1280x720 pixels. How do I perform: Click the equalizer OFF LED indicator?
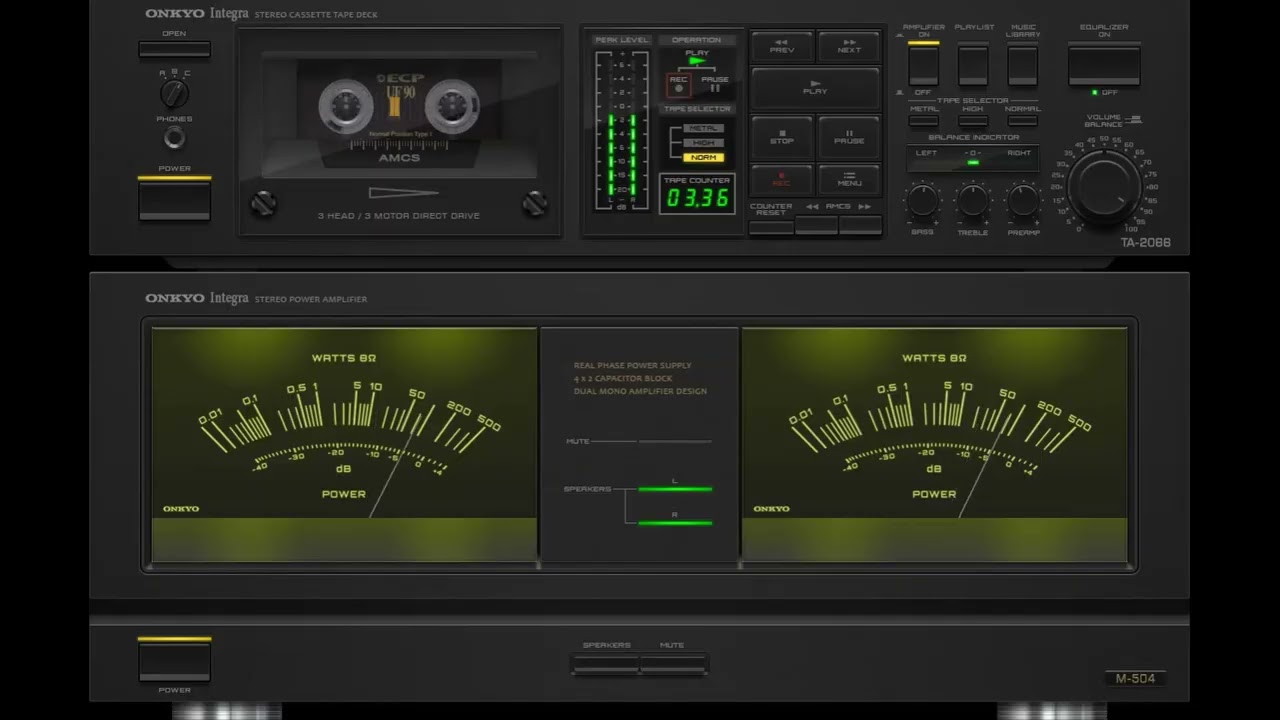[1095, 92]
